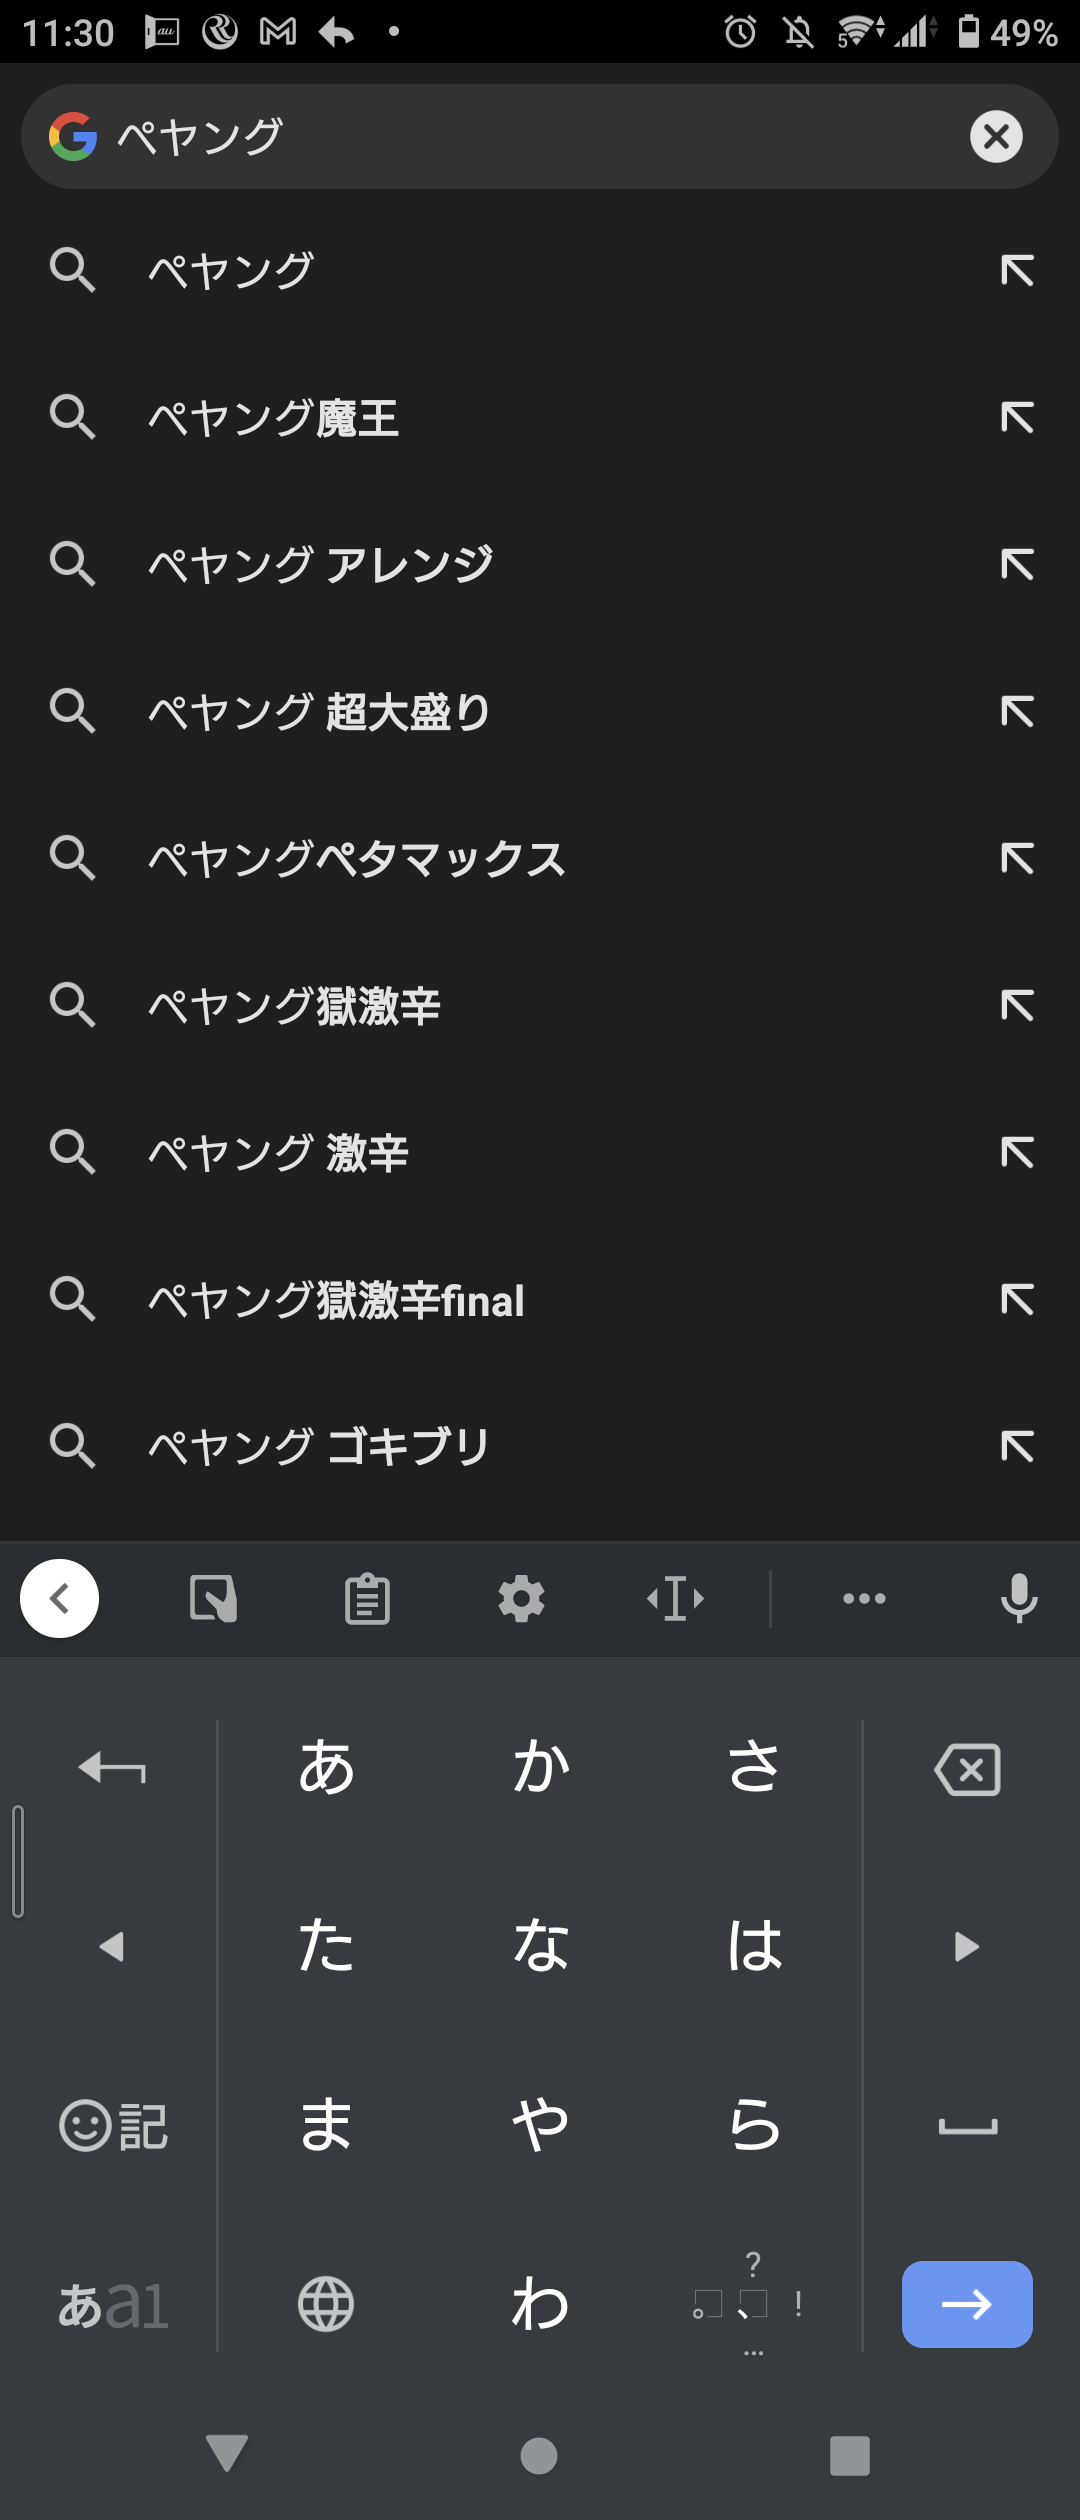Image resolution: width=1080 pixels, height=2520 pixels.
Task: Tap the keyboard microphone voice input icon
Action: pos(1018,1598)
